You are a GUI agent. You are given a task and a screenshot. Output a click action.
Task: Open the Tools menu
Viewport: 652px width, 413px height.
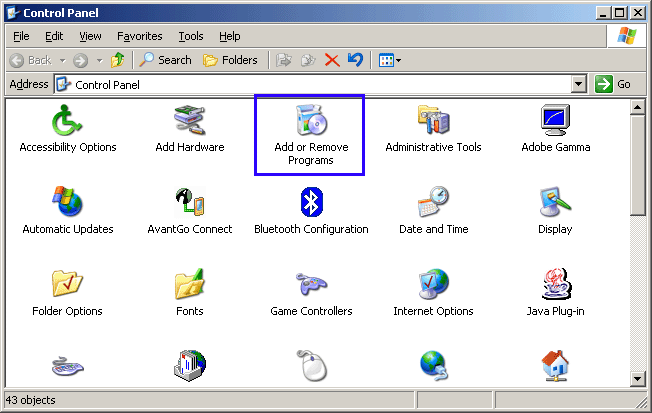(191, 37)
